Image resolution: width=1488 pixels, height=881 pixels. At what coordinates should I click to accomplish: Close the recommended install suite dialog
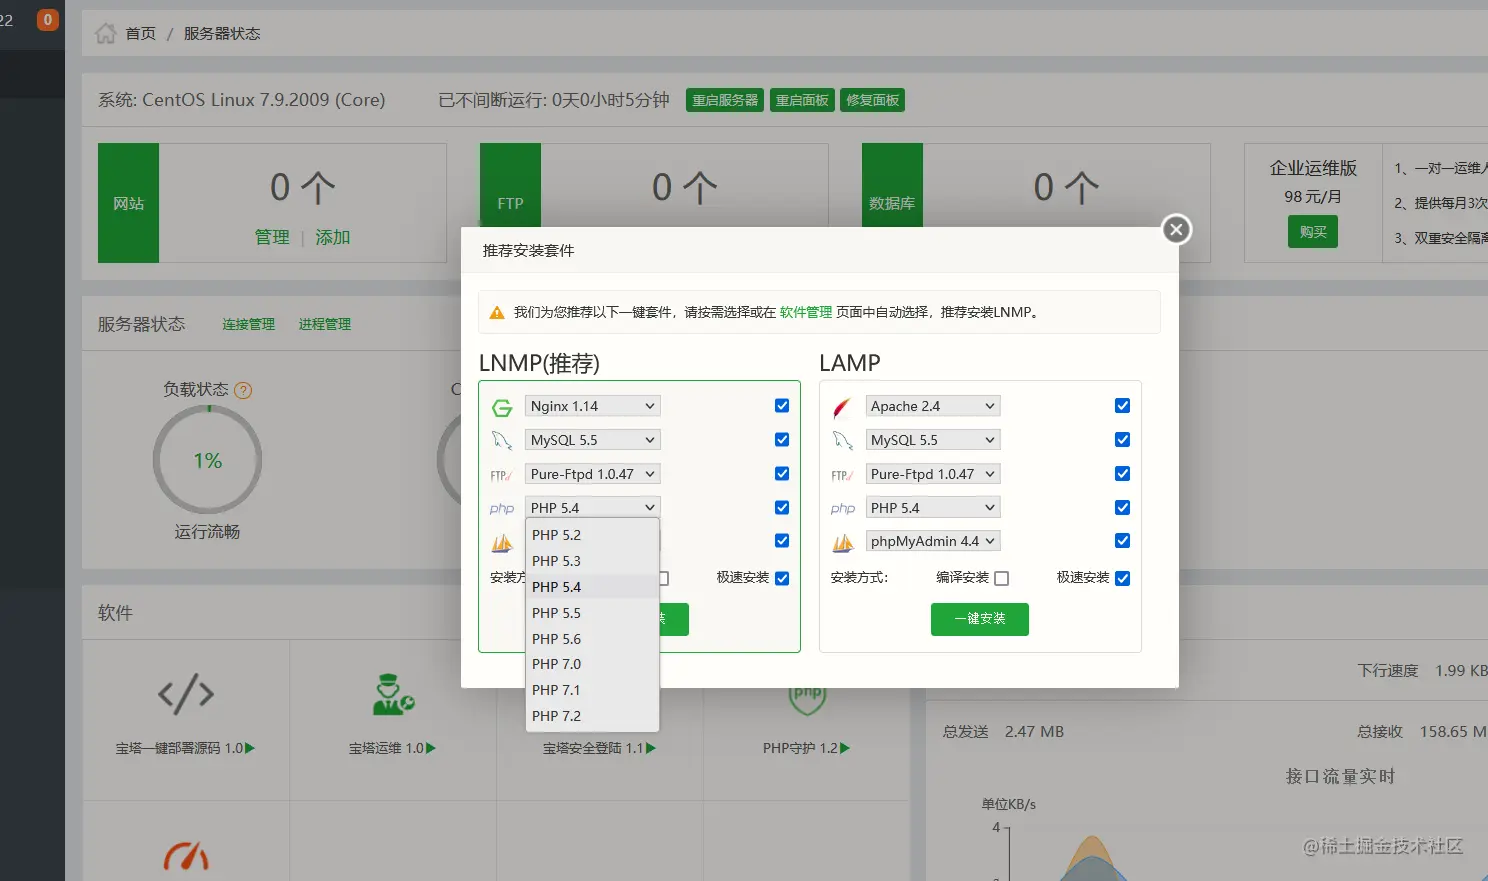tap(1176, 230)
